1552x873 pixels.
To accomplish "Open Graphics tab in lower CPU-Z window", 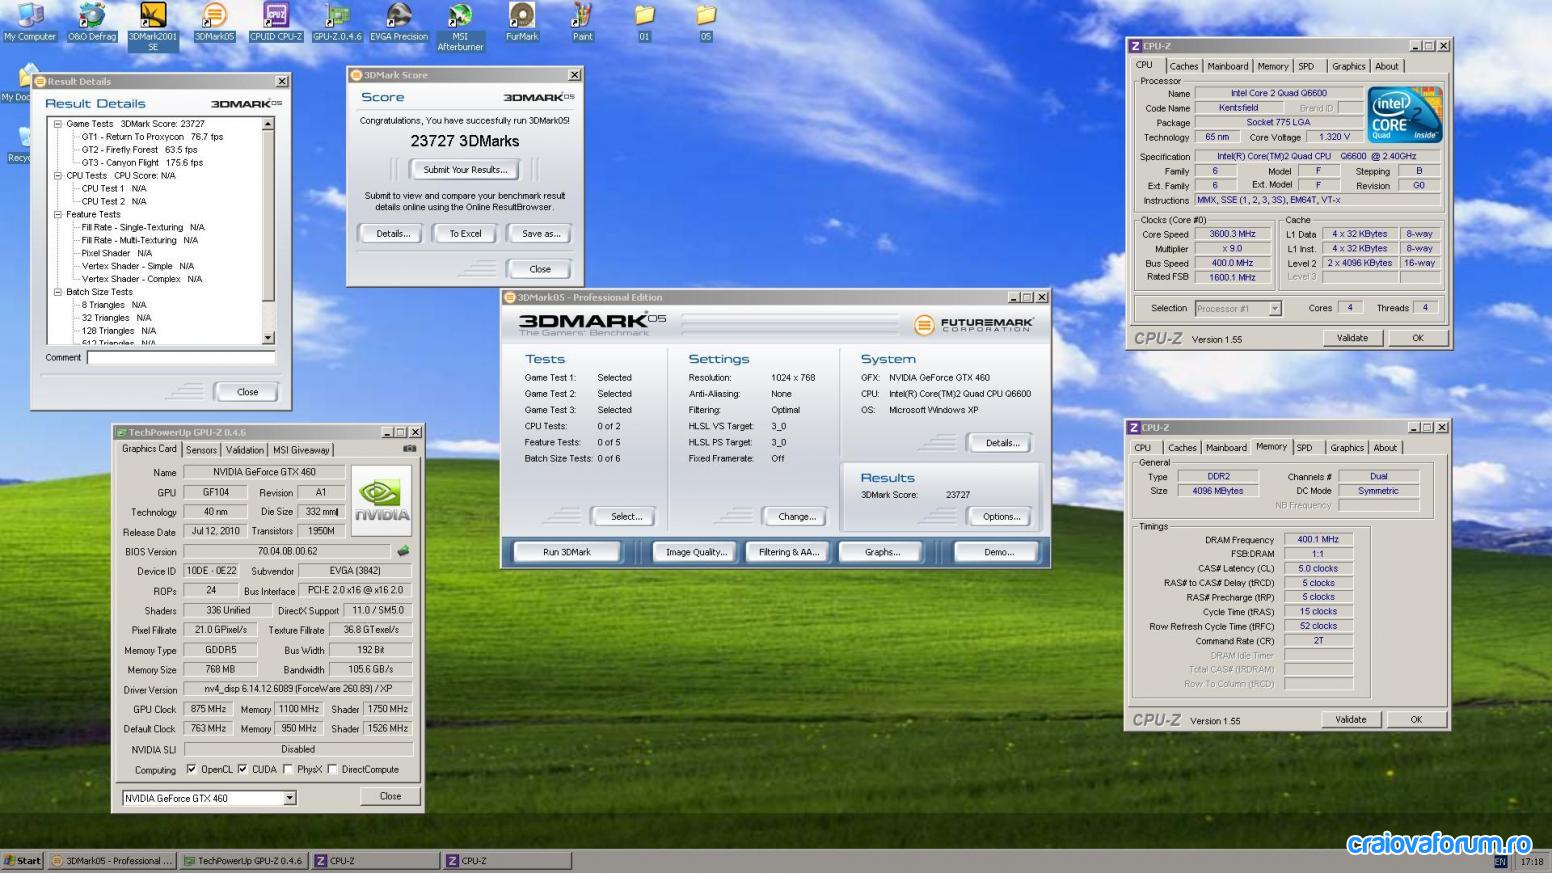I will (x=1347, y=448).
